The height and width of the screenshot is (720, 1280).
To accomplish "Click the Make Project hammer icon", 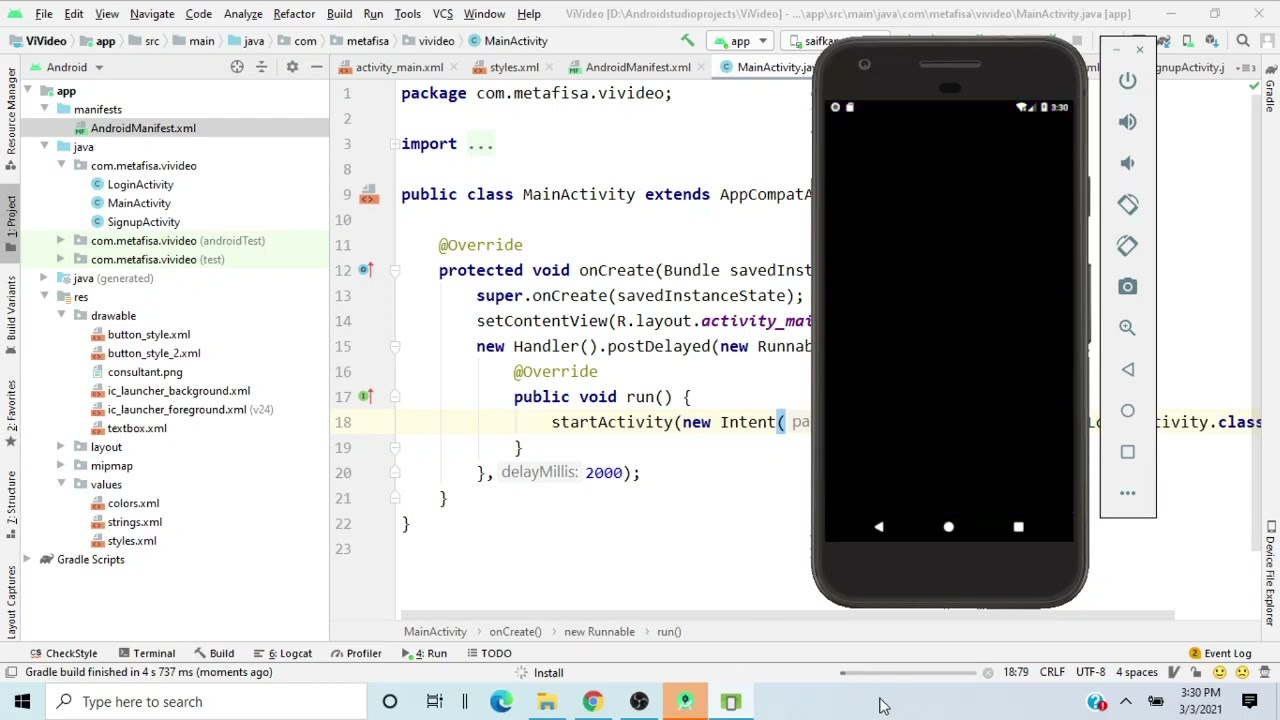I will 687,41.
